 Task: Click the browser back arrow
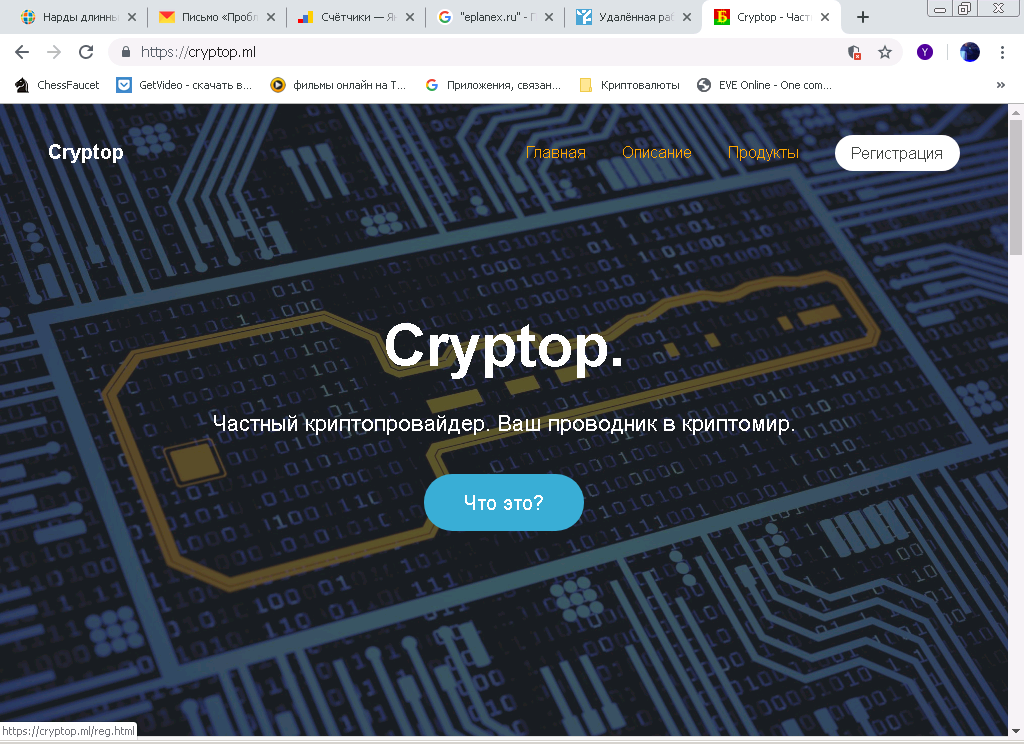click(x=22, y=52)
